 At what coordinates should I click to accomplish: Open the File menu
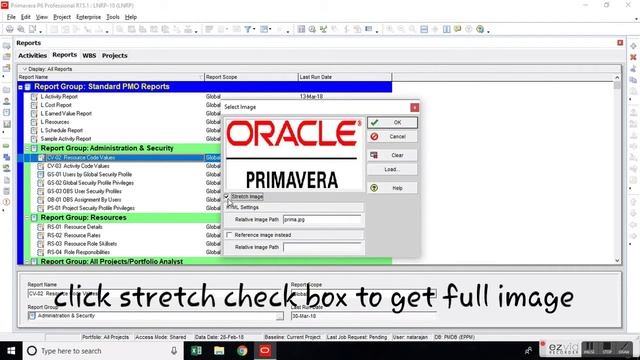tap(11, 17)
